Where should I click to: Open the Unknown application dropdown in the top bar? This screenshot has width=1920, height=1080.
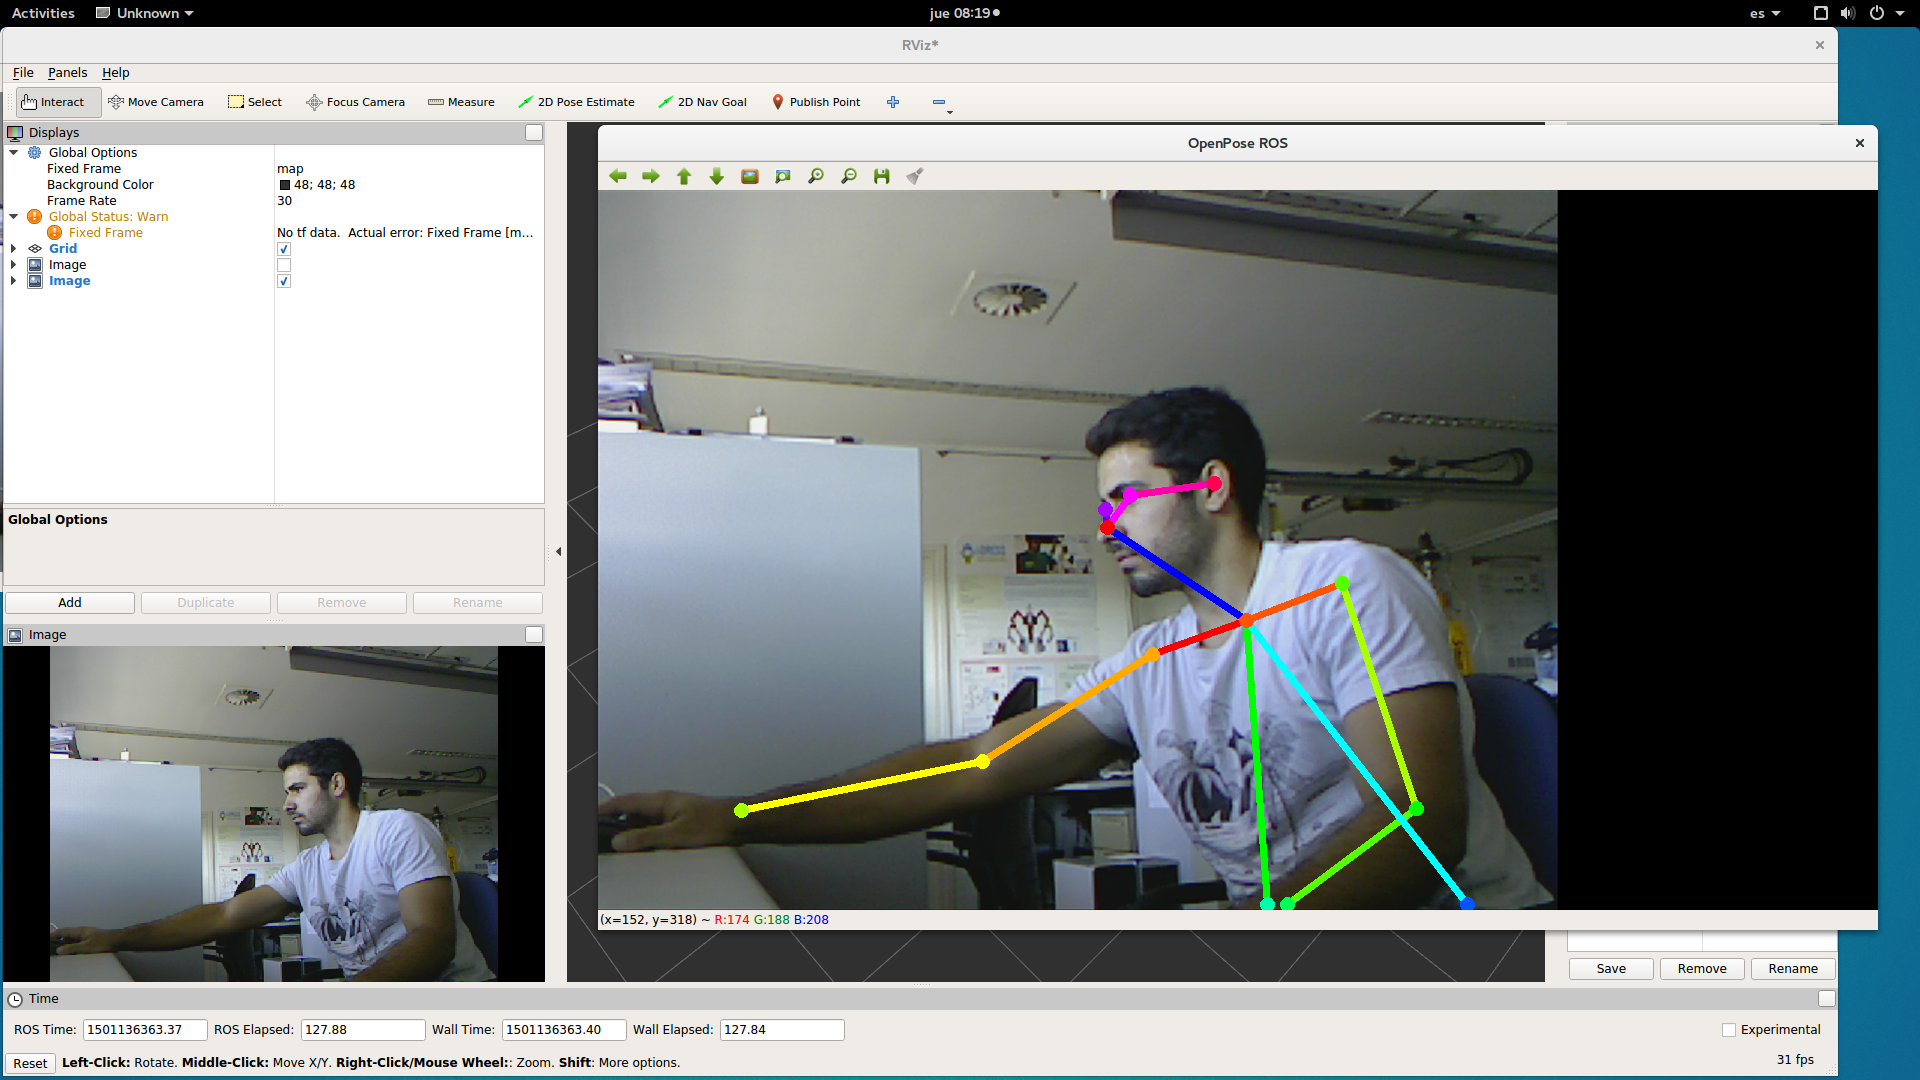click(x=145, y=13)
